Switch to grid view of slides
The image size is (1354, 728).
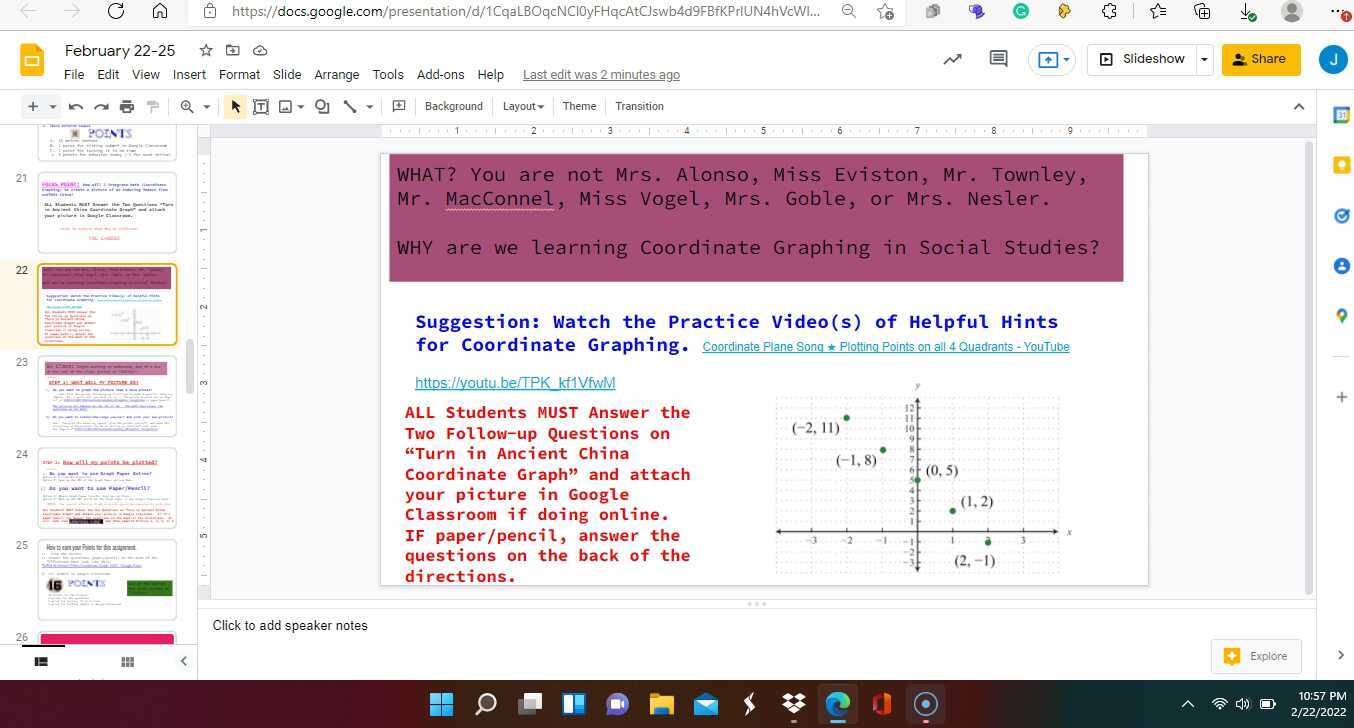click(x=127, y=661)
